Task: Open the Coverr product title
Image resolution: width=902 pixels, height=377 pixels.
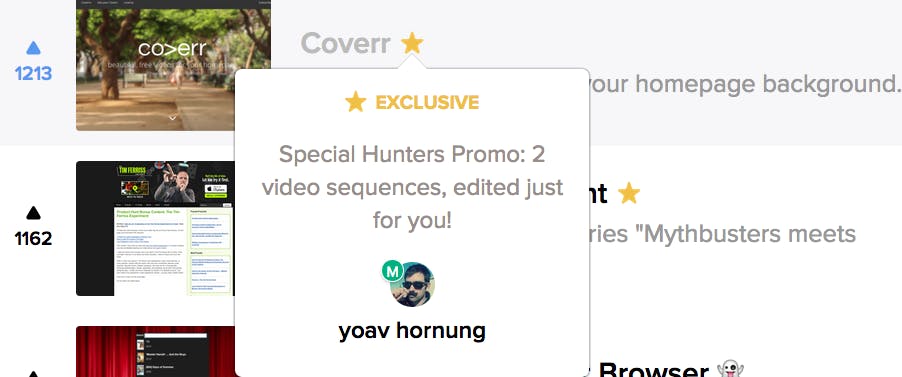Action: (345, 44)
